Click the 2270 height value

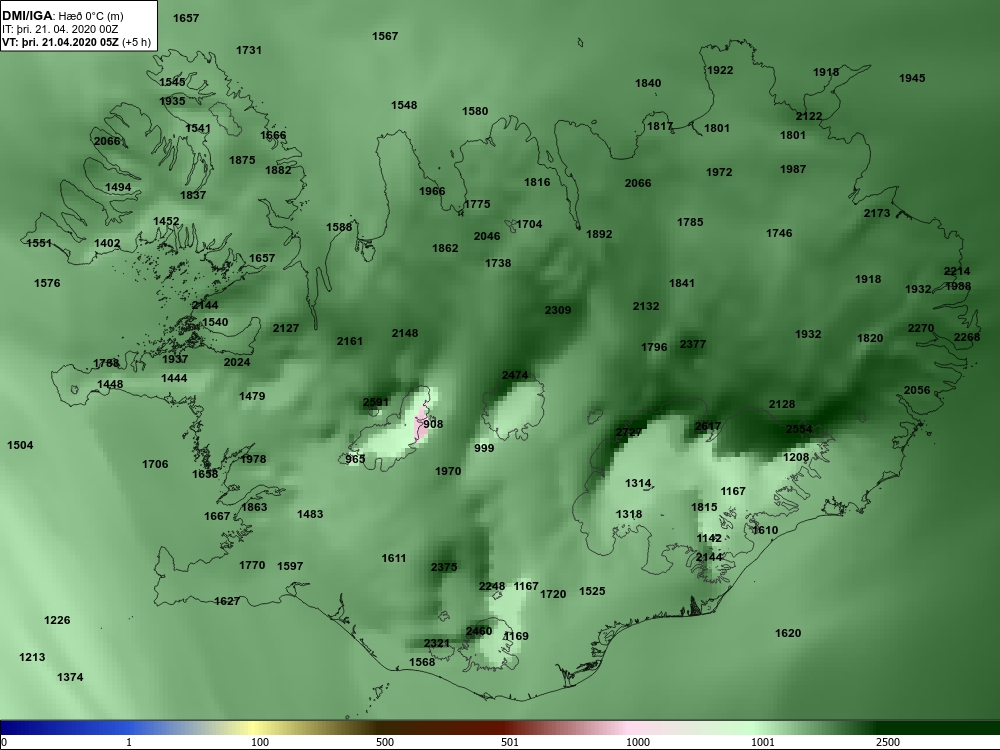pyautogui.click(x=921, y=328)
